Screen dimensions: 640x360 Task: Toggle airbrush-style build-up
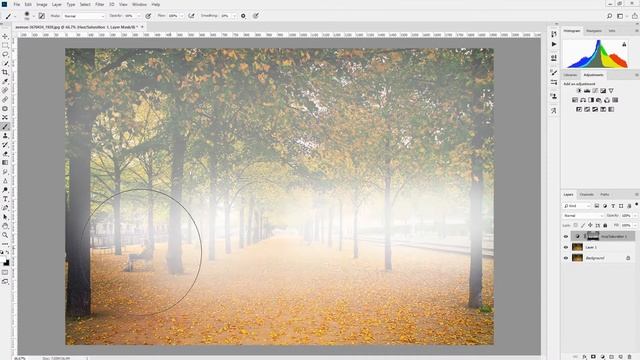191,16
